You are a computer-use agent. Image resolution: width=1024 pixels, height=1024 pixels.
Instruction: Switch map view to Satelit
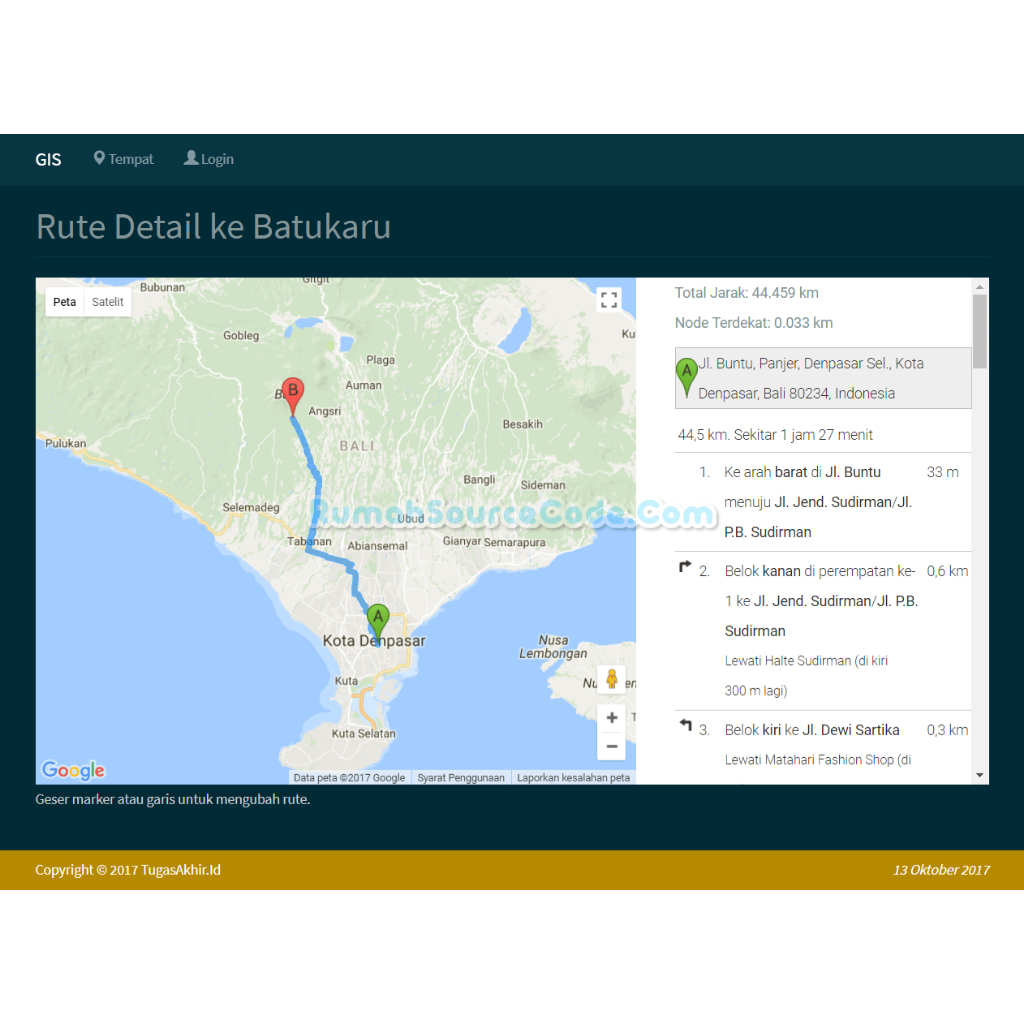point(107,301)
